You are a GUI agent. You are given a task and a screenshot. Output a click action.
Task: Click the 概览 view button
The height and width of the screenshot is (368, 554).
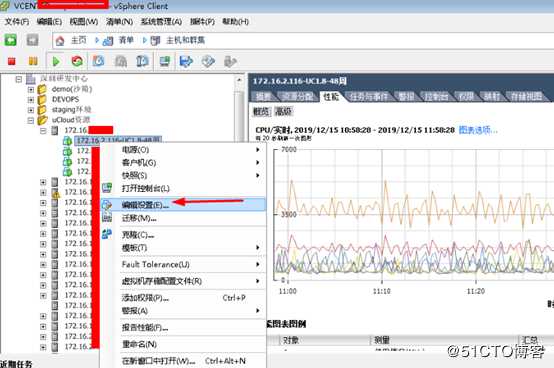click(x=261, y=112)
